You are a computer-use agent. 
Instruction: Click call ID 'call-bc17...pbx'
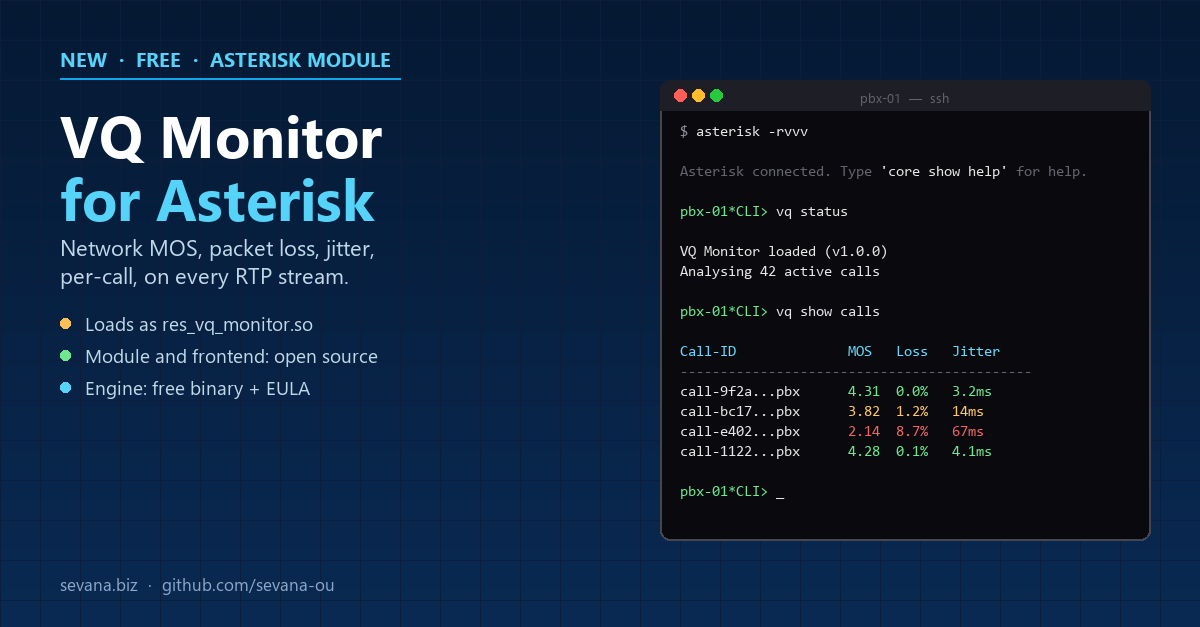pos(740,411)
